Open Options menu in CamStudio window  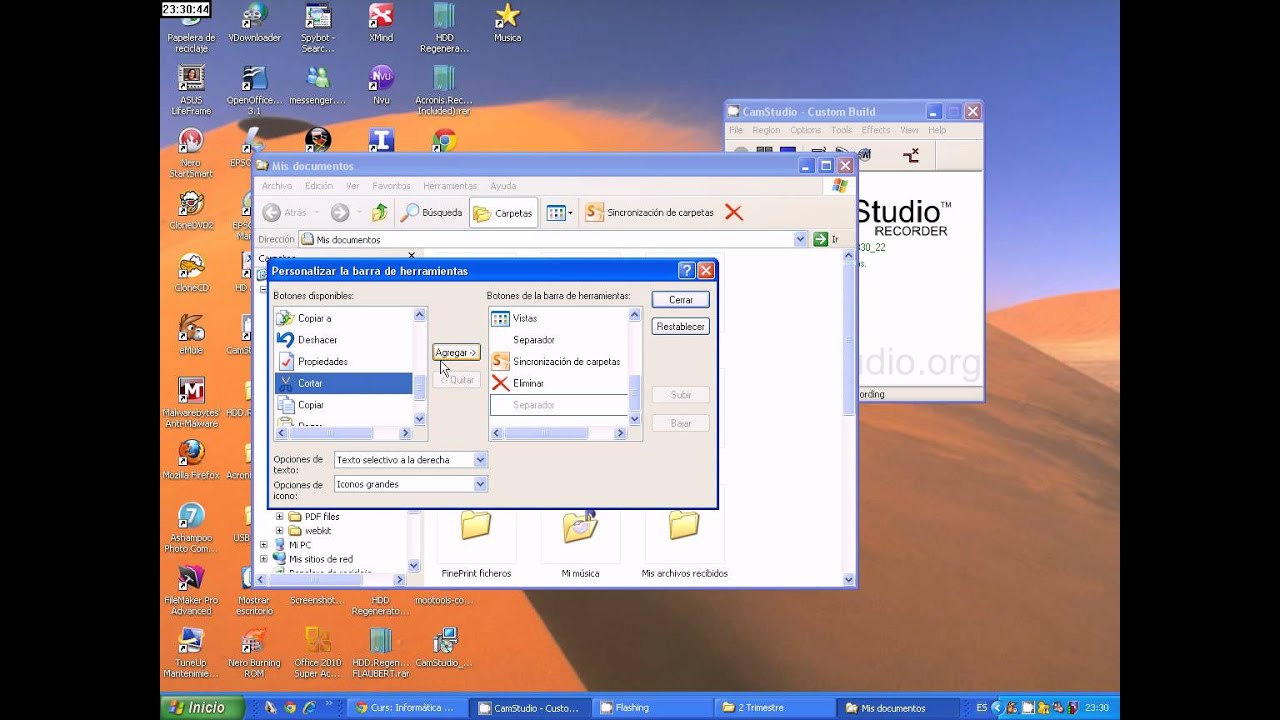(805, 130)
